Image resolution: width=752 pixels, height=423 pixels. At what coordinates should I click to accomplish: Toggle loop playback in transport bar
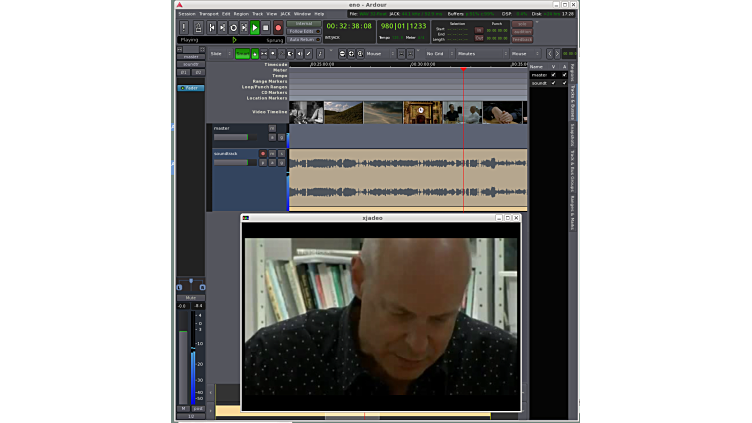coord(233,28)
